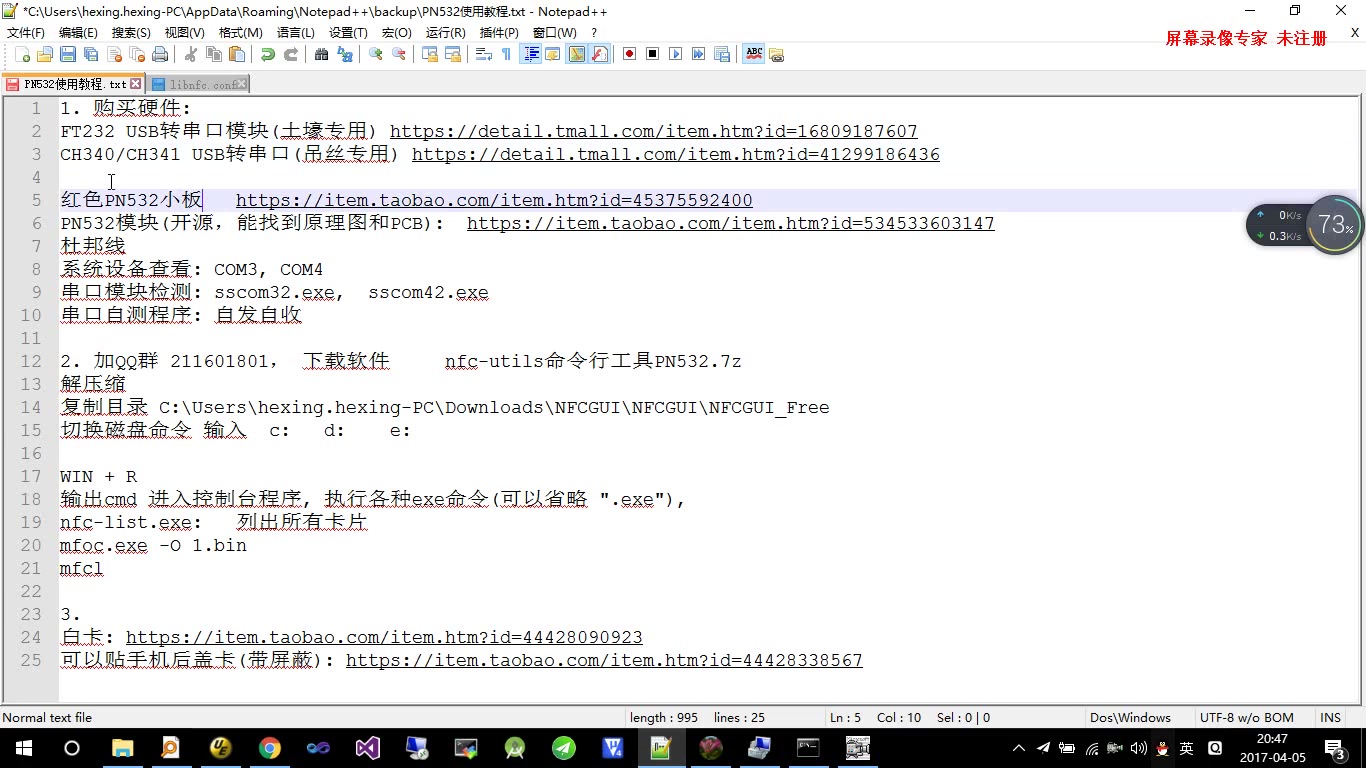The width and height of the screenshot is (1366, 768).
Task: Start macro recording with red dot
Action: point(630,54)
